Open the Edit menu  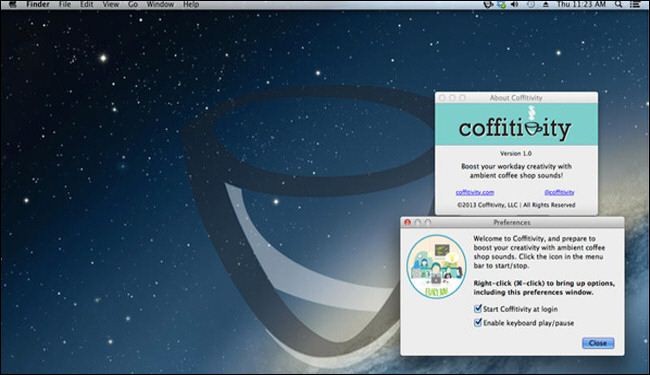pos(87,4)
